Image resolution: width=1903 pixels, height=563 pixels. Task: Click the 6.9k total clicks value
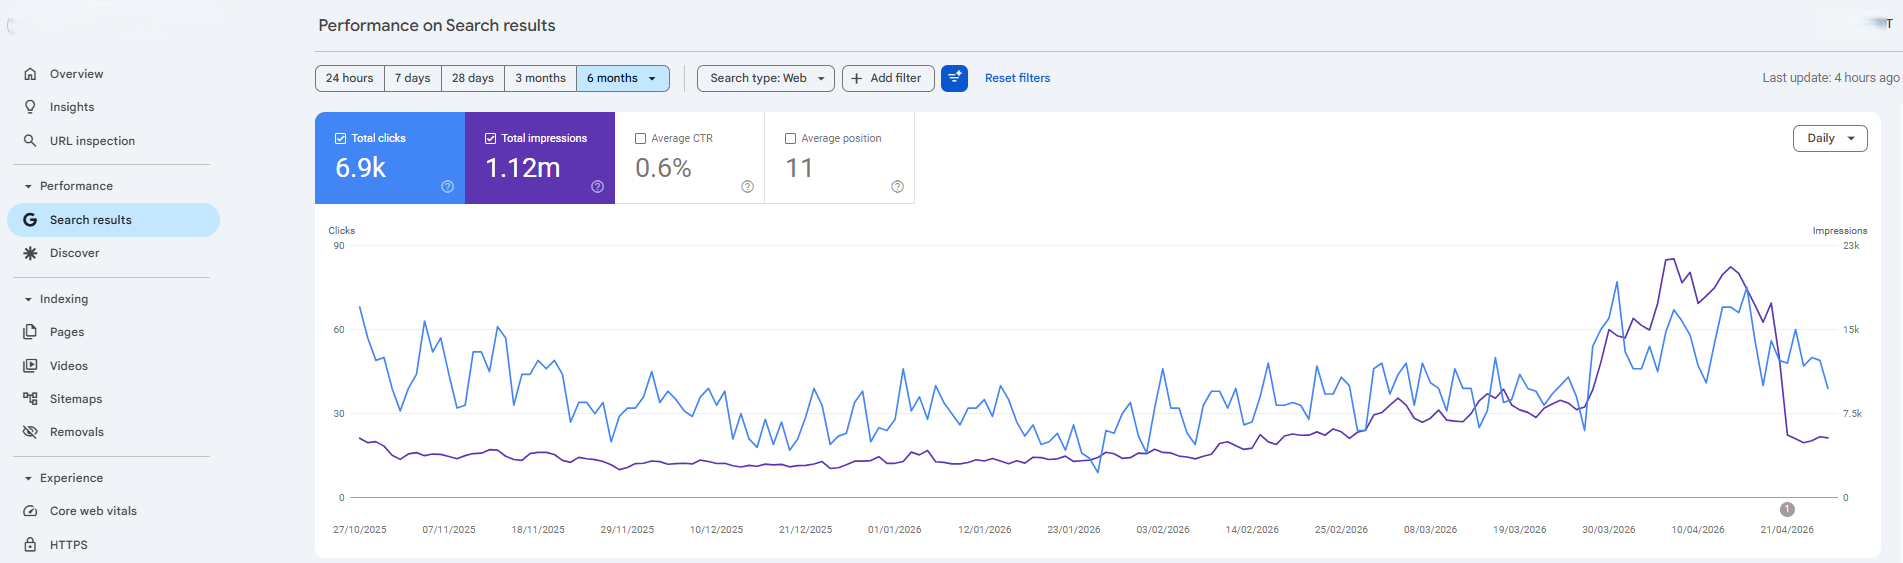coord(360,168)
